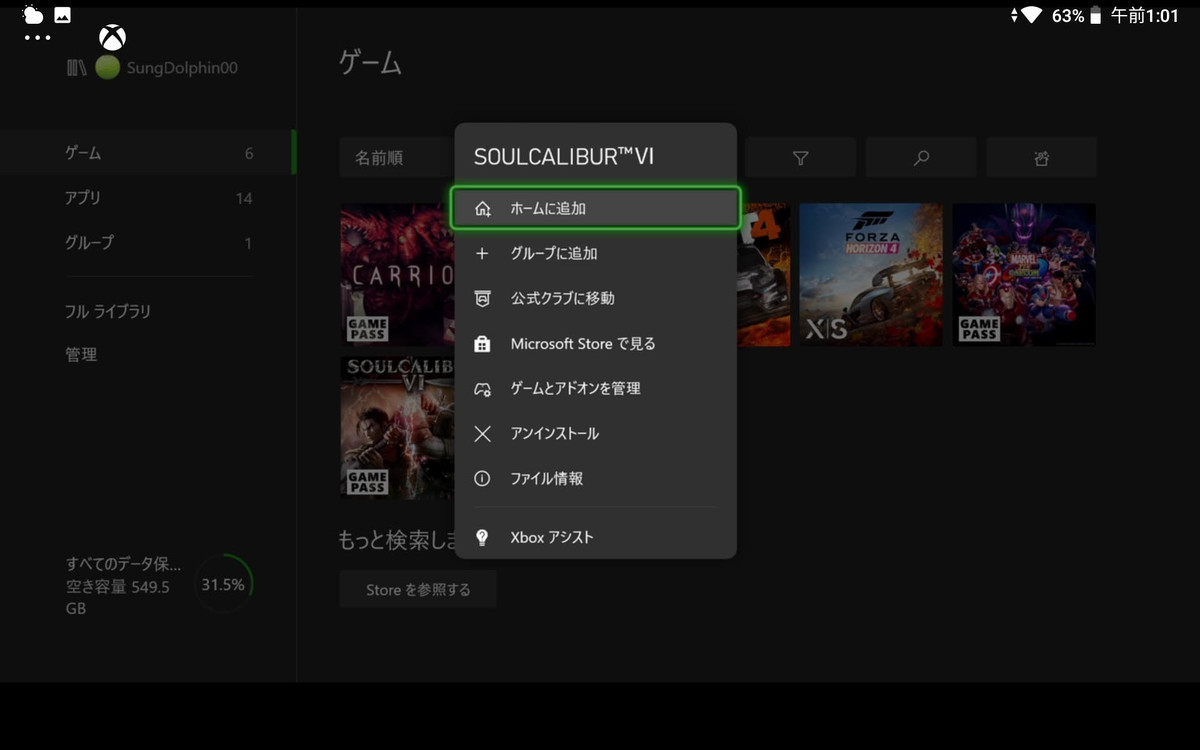Click the 31.5% storage usage ring

(x=223, y=584)
